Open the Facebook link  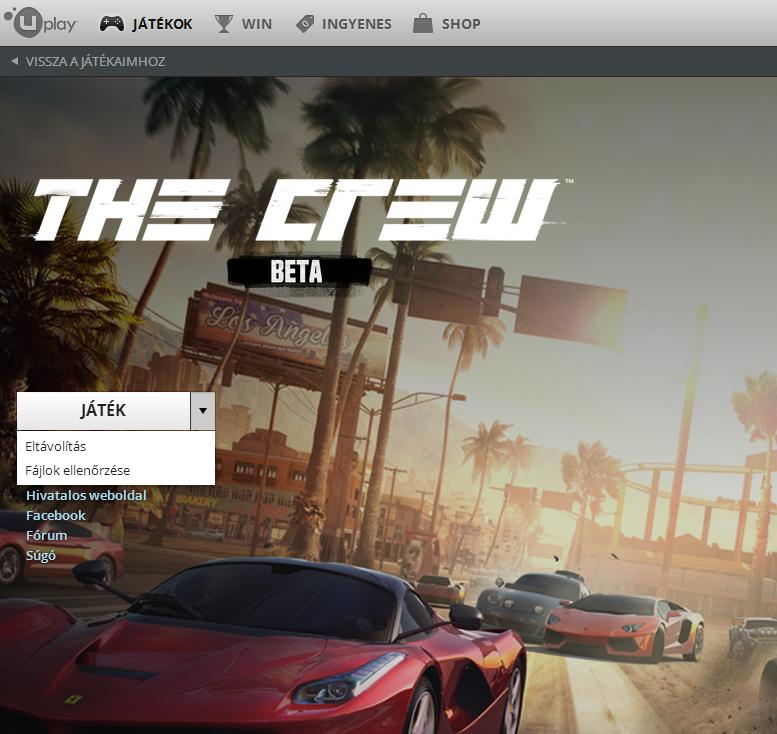tap(56, 515)
